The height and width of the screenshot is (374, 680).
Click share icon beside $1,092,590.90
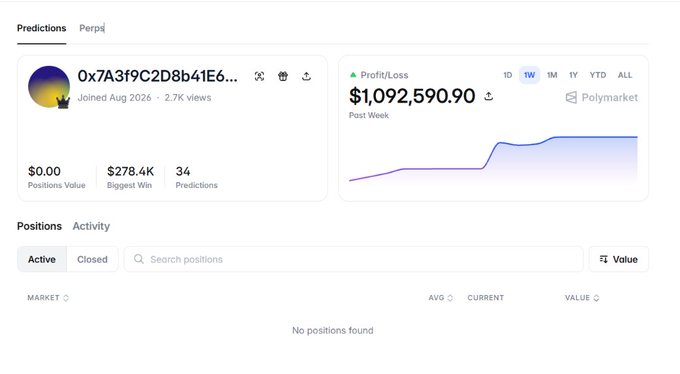click(x=488, y=96)
